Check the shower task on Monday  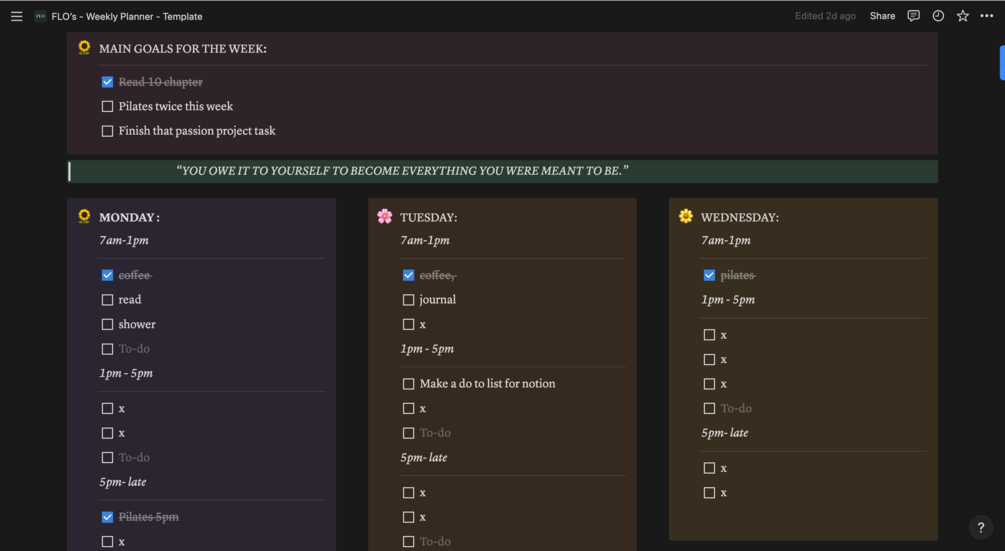tap(107, 324)
